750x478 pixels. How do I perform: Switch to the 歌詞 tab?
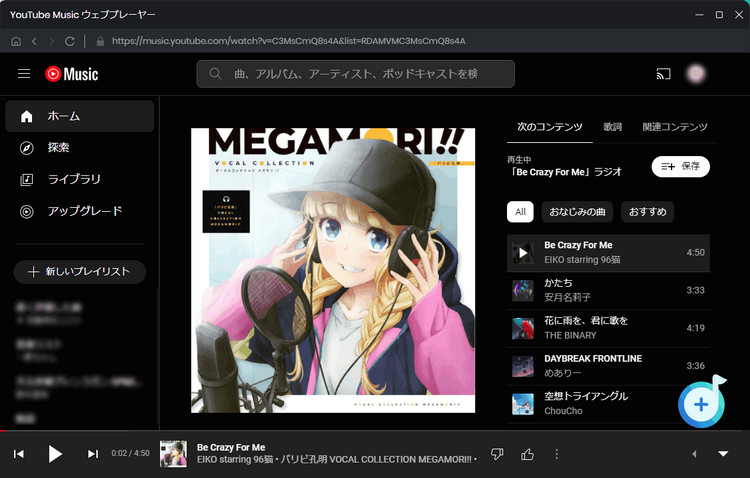612,127
